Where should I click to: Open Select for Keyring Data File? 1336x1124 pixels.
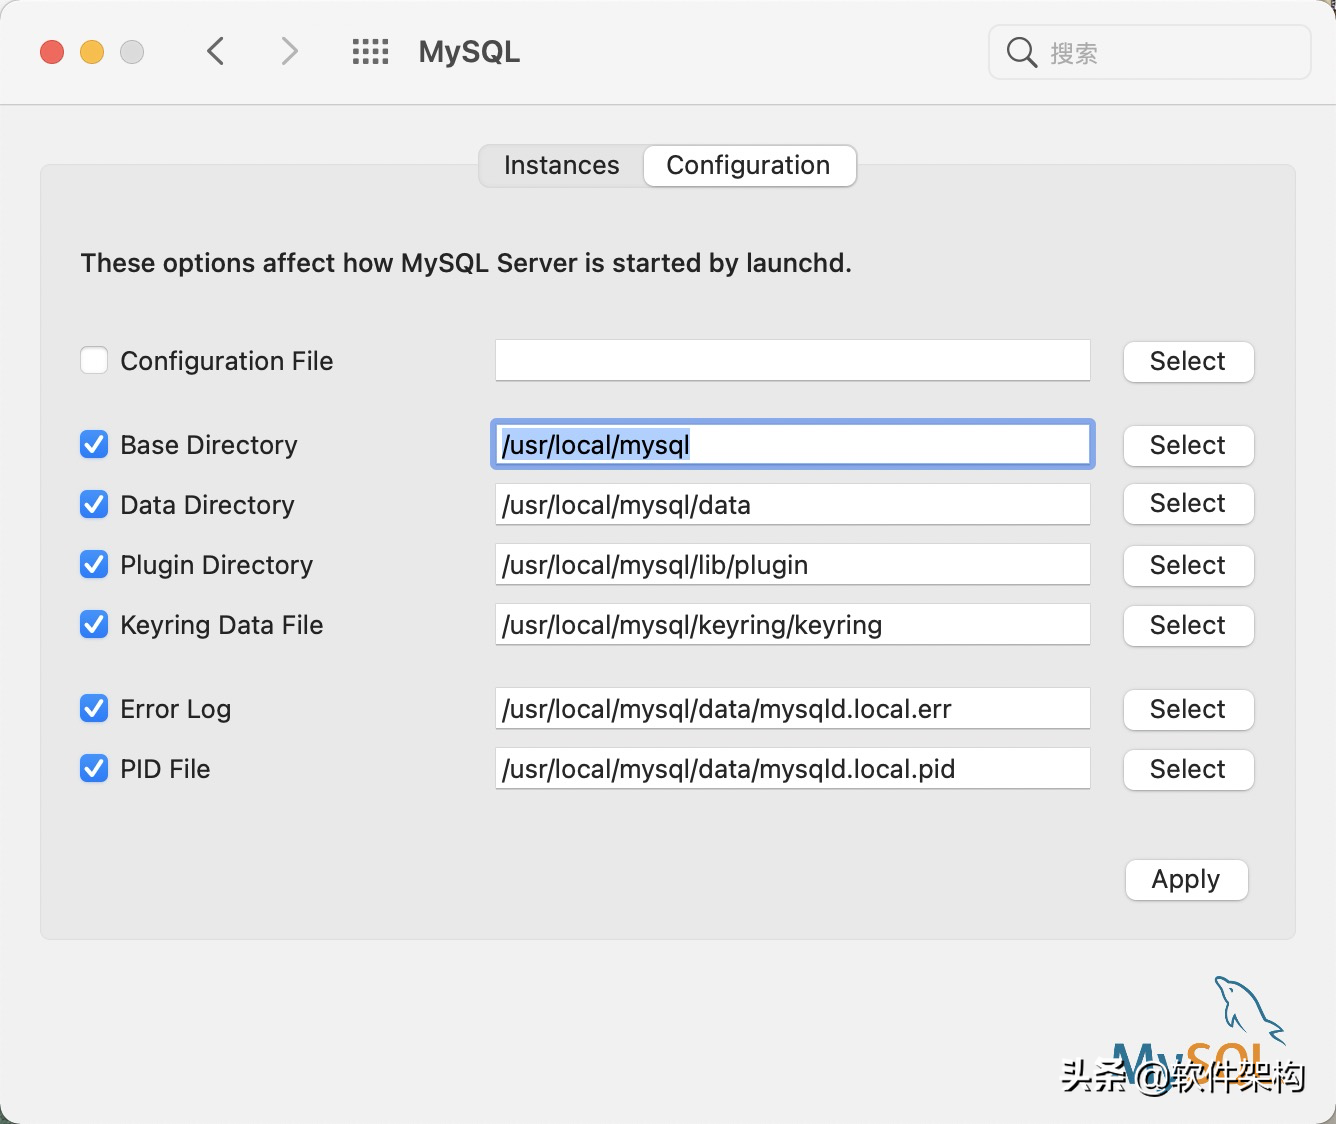pyautogui.click(x=1188, y=625)
